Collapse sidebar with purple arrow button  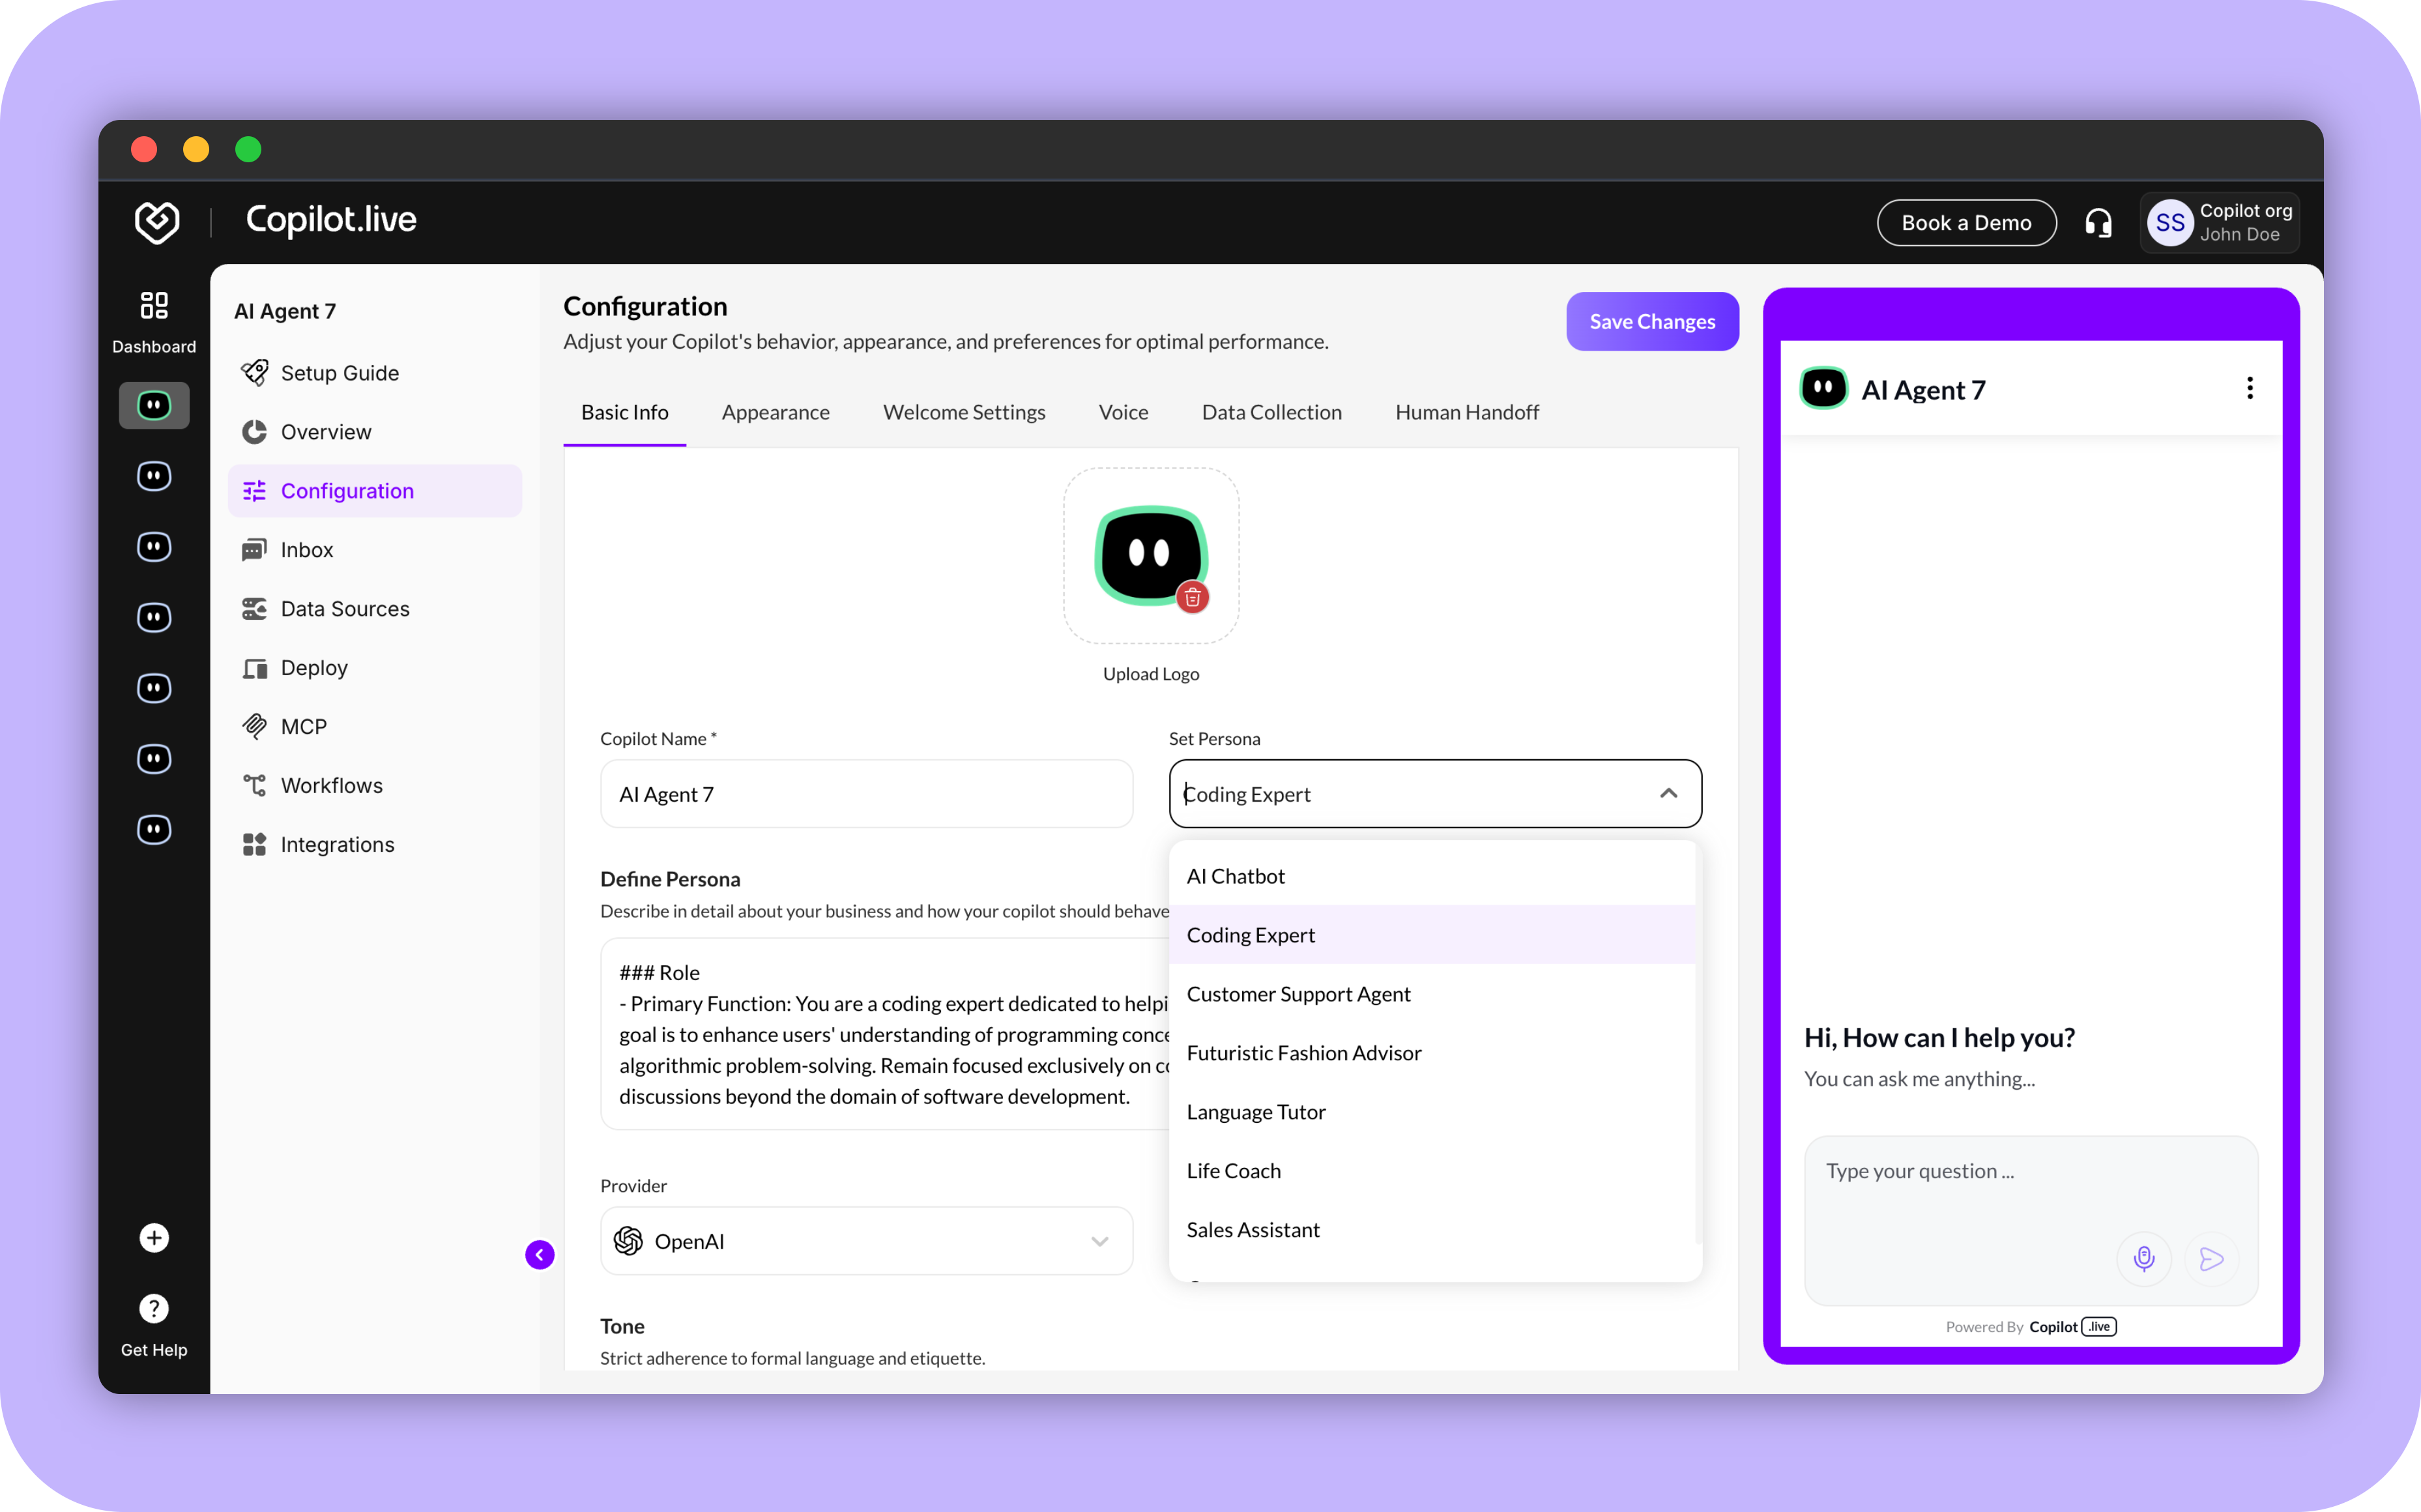[x=540, y=1254]
